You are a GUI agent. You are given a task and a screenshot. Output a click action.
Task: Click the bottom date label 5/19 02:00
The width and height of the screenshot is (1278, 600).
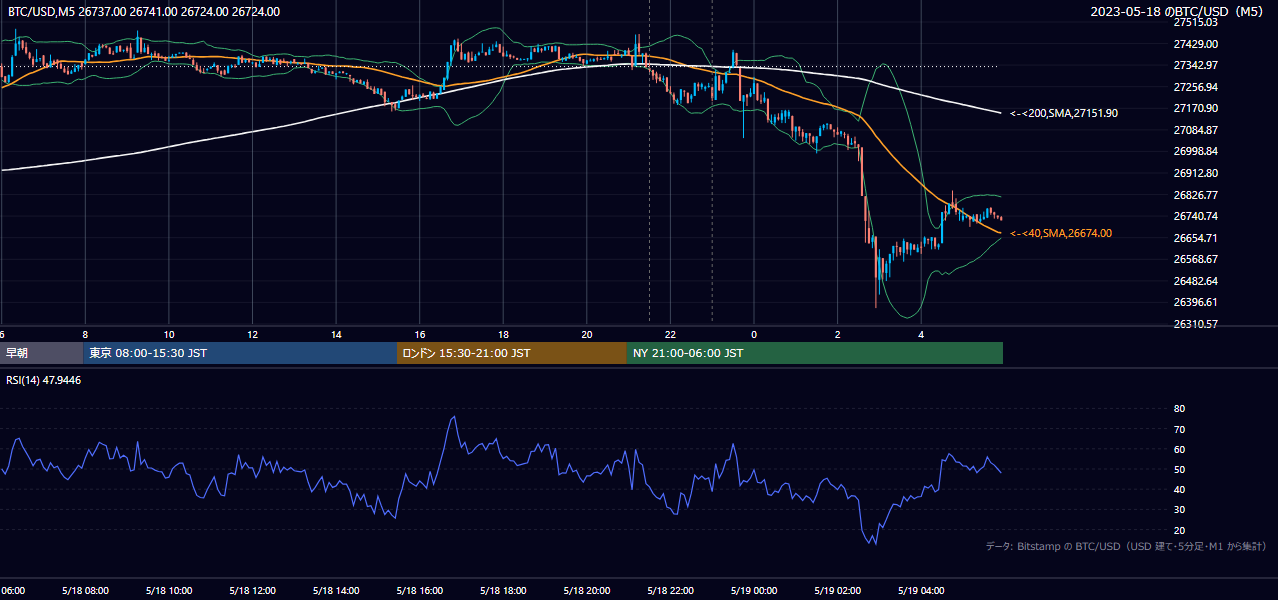click(x=837, y=591)
